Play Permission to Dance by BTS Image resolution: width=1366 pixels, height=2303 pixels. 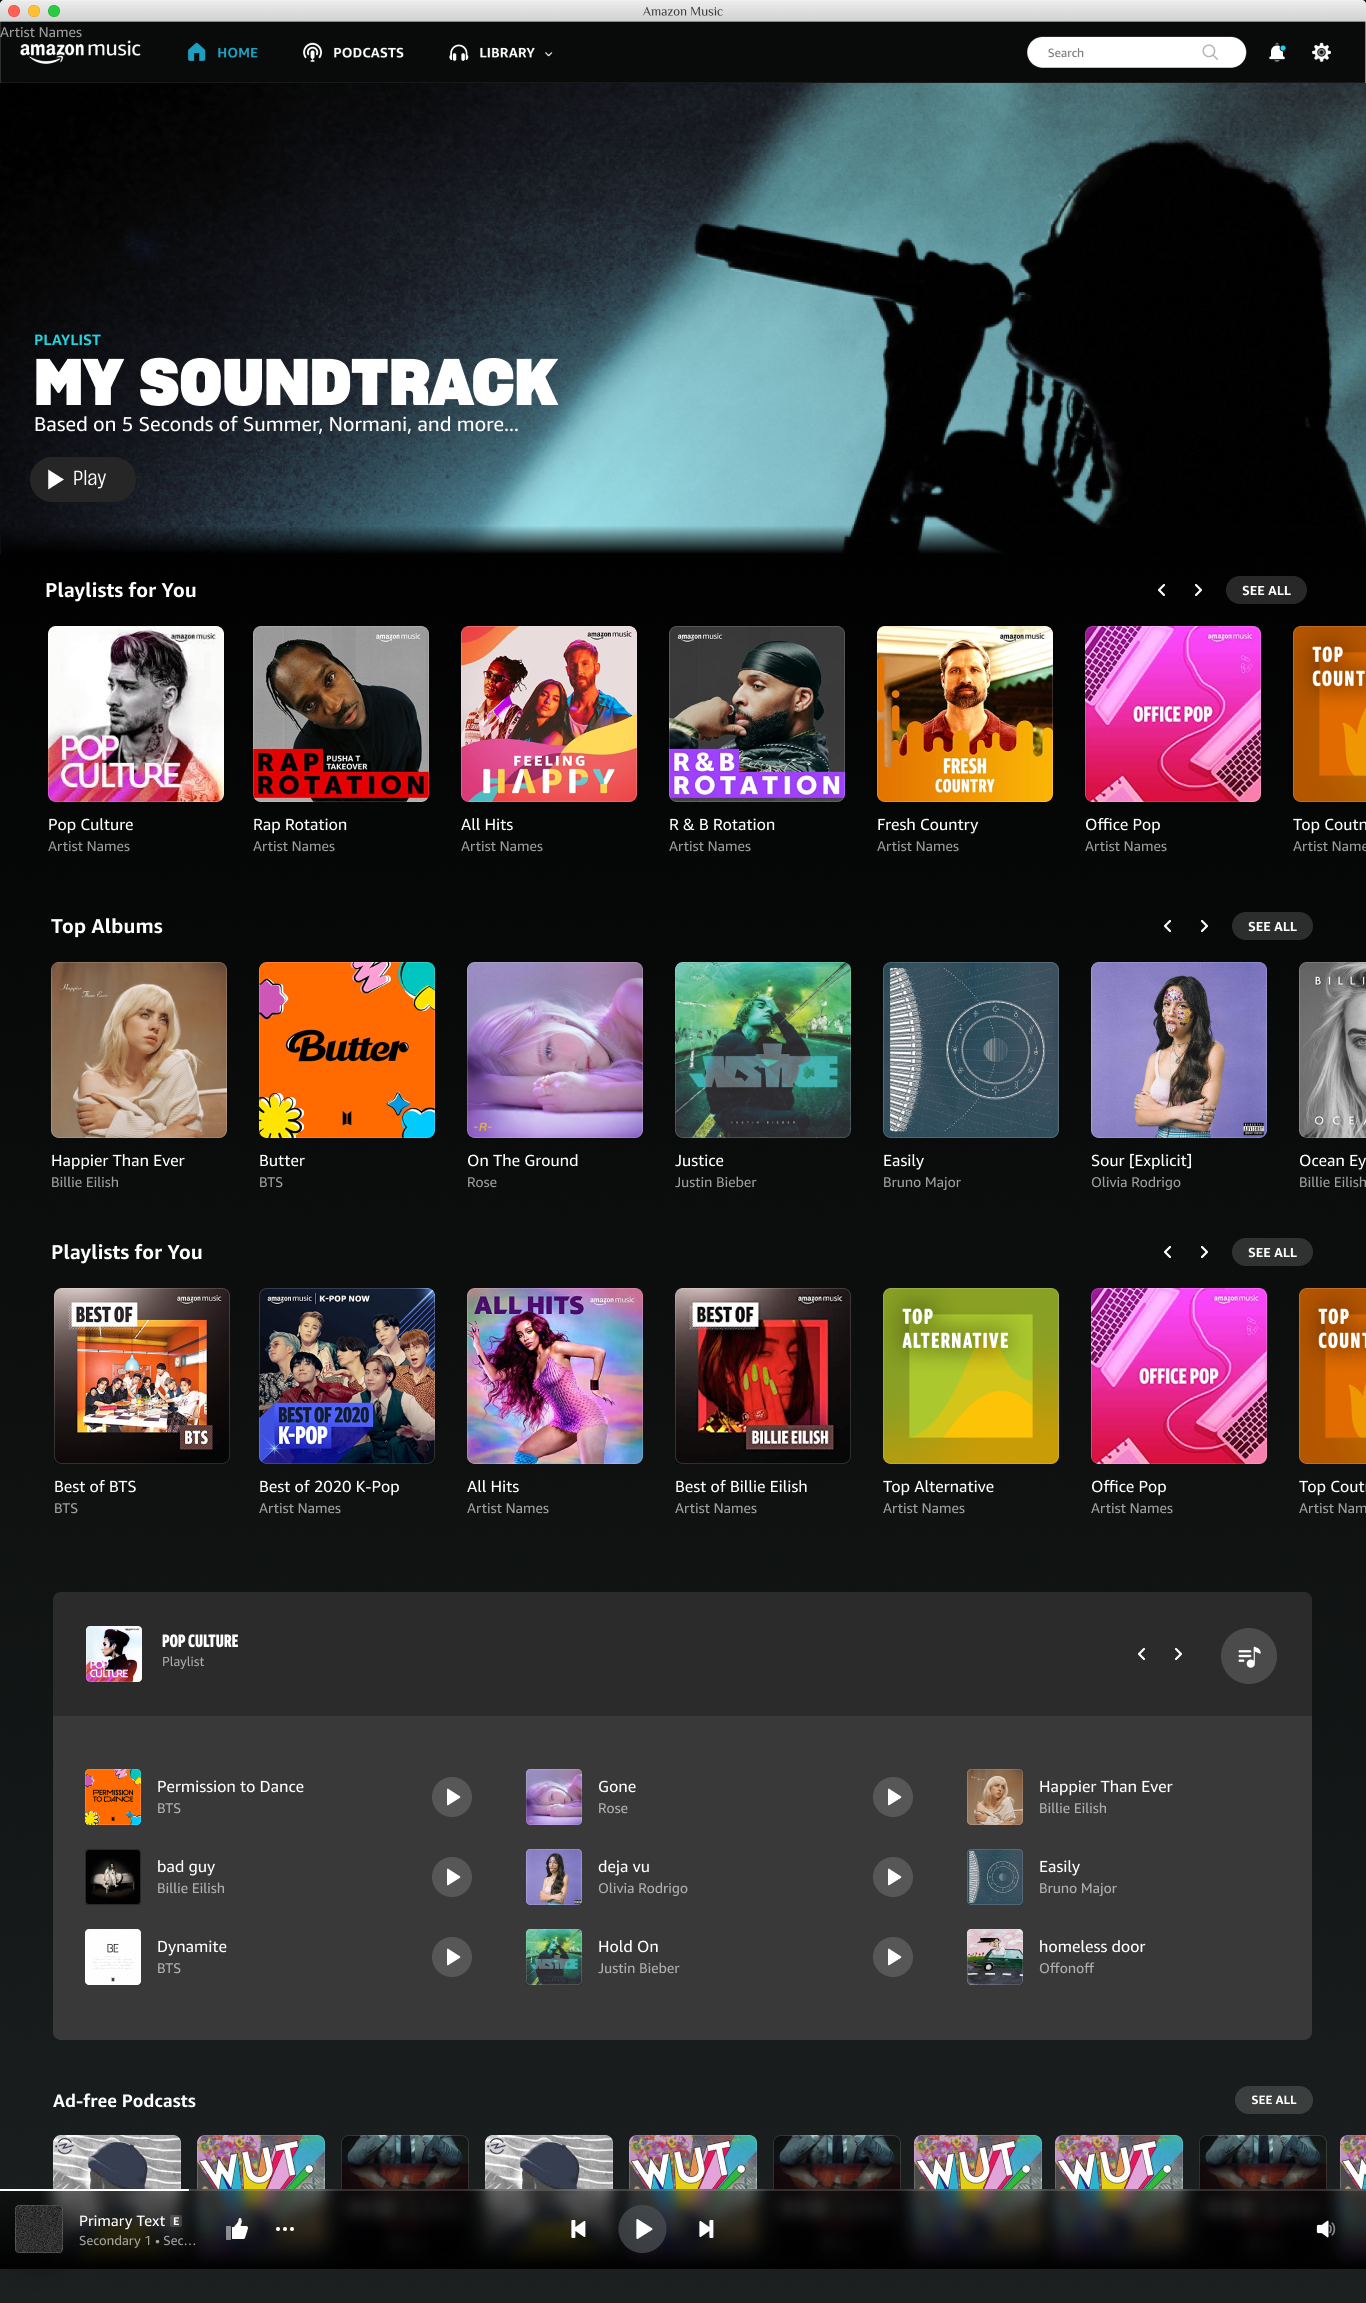click(x=452, y=1797)
